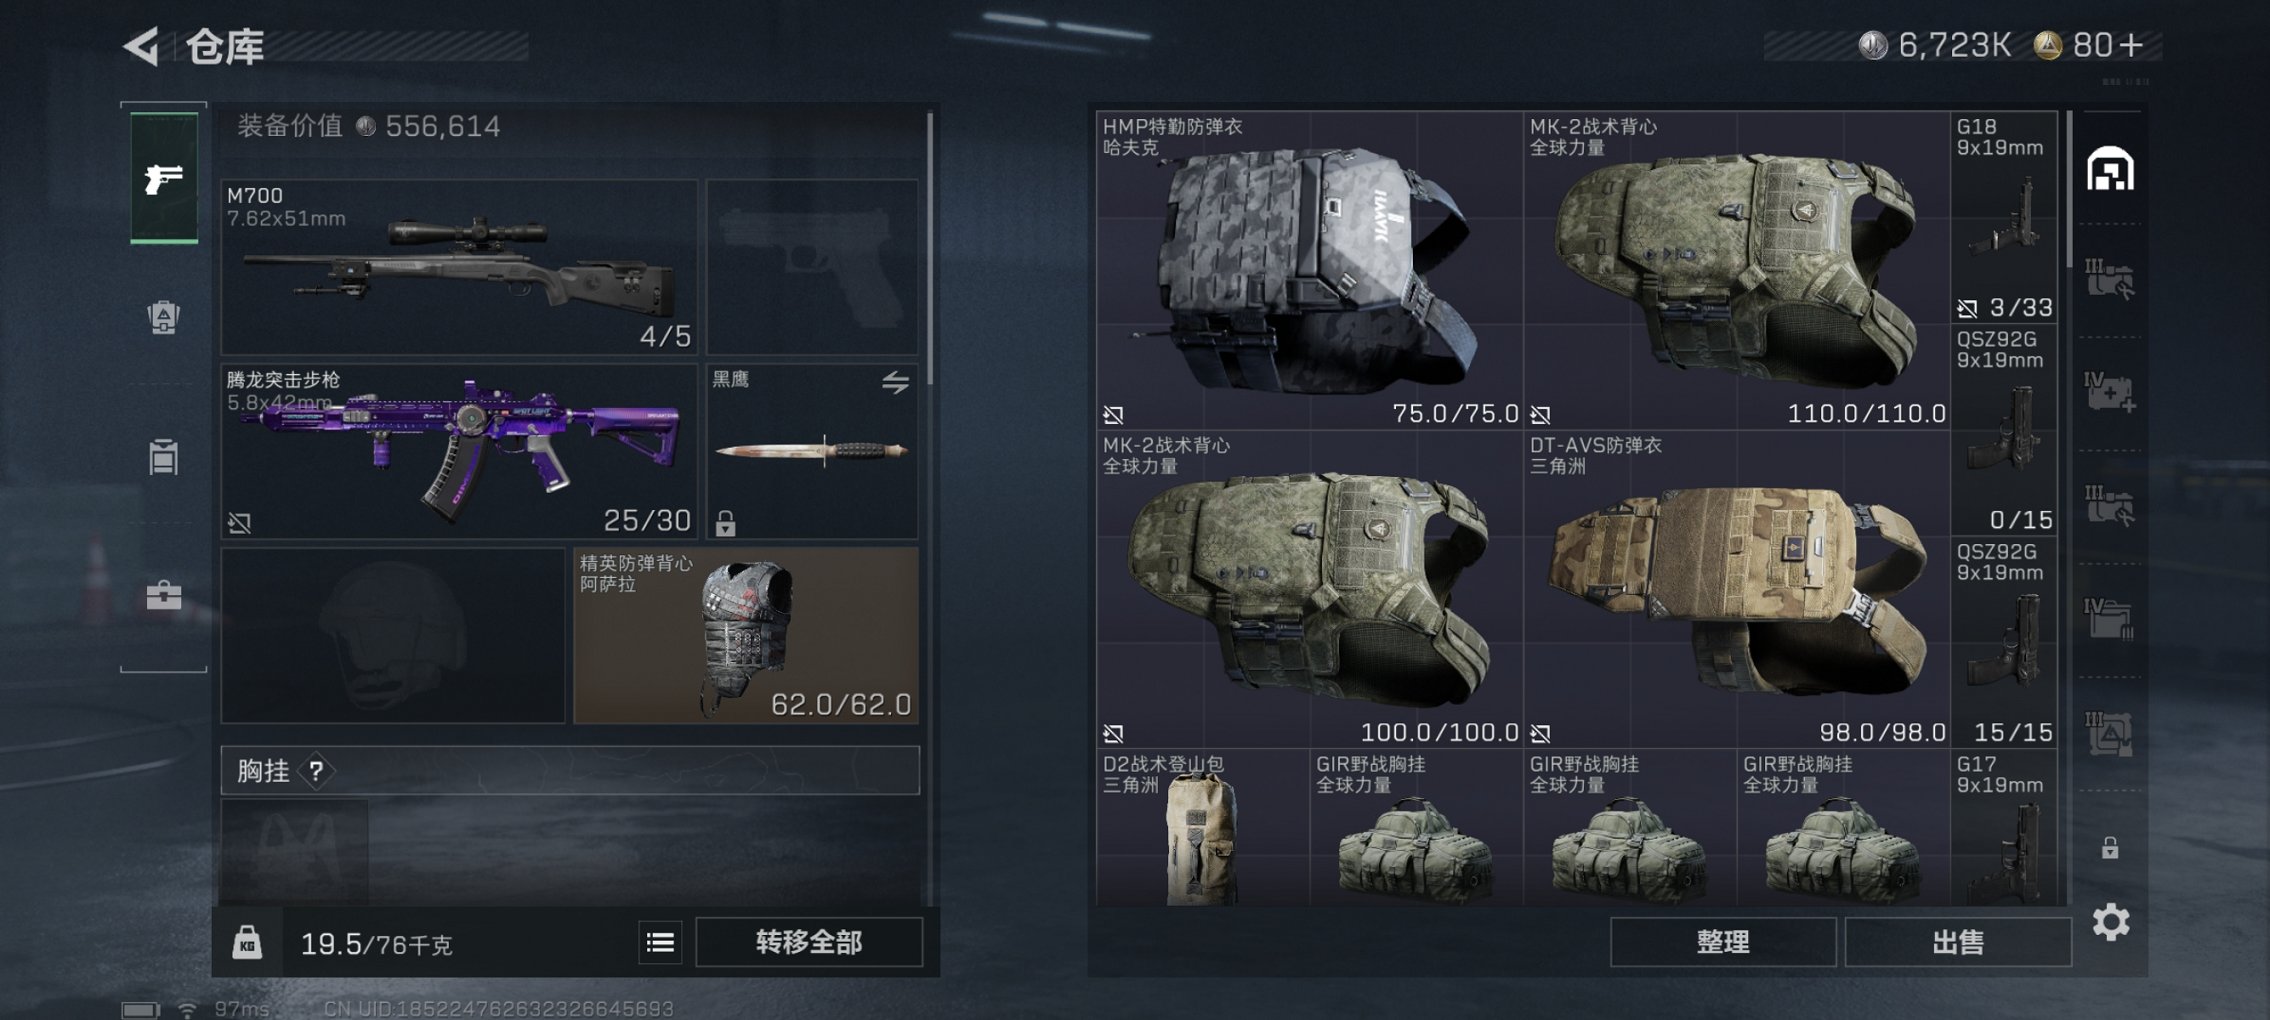2270x1020 pixels.
Task: Click the plus icon next to 80 currency
Action: coord(2130,45)
